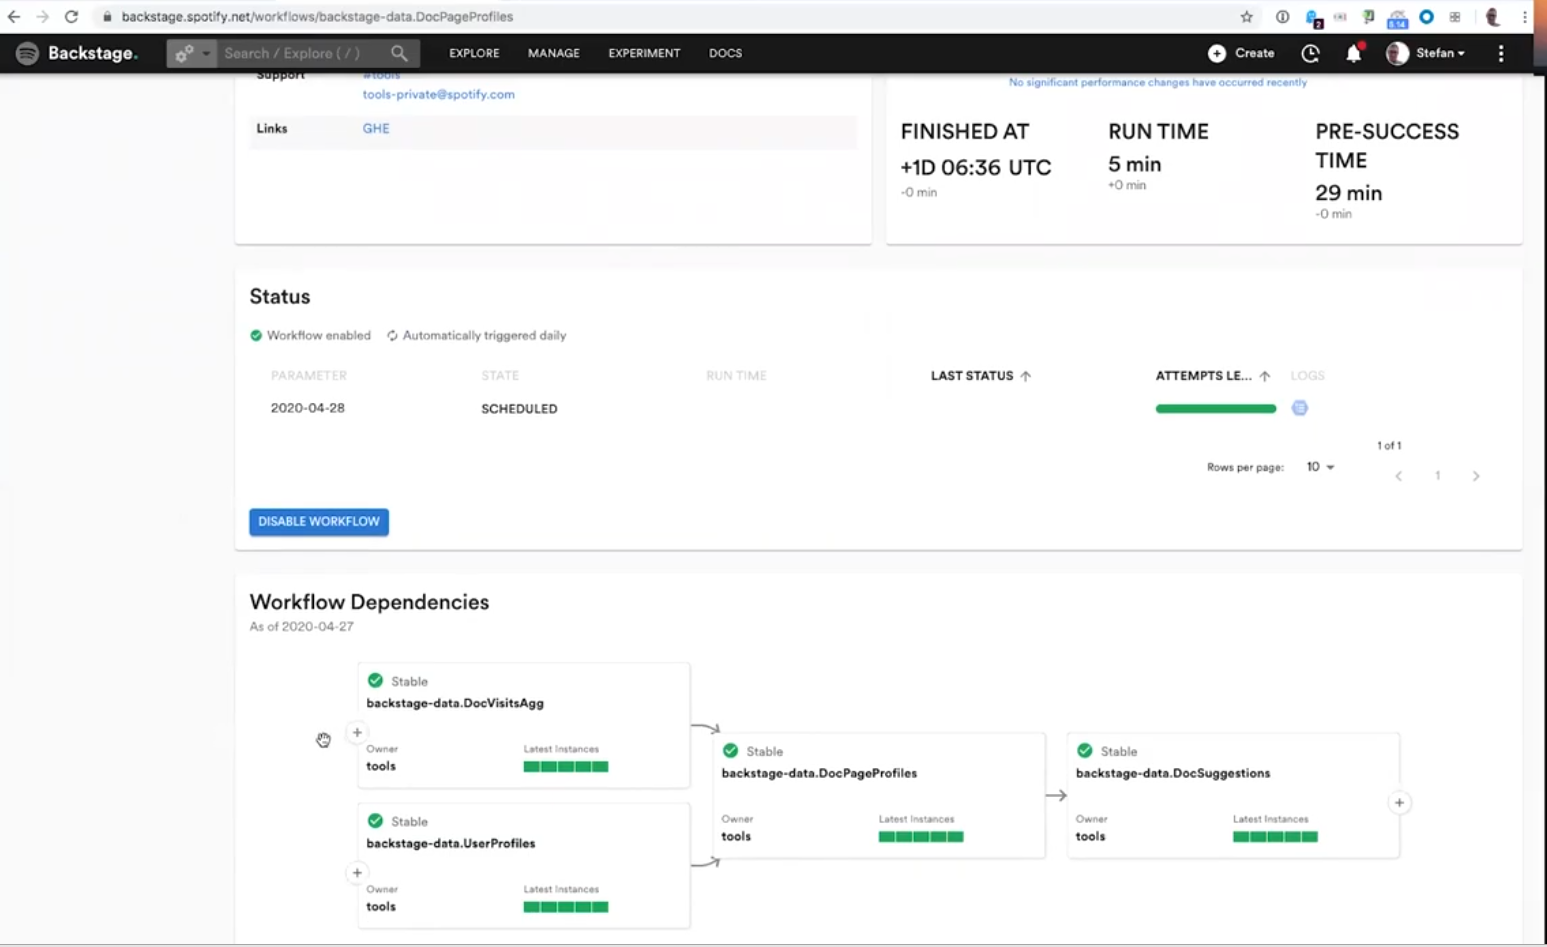Screen dimensions: 1547x947
Task: Open the Chrome profile avatar
Action: click(x=1493, y=16)
